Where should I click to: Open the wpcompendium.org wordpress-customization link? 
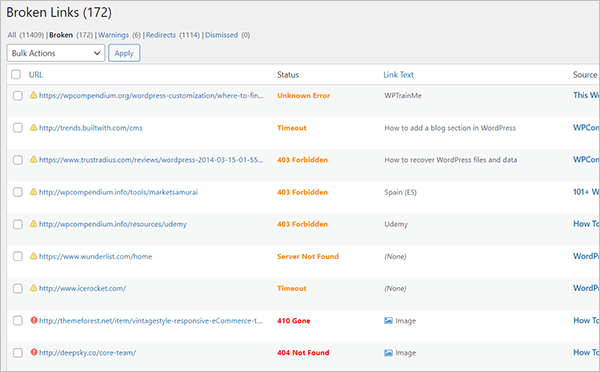click(x=151, y=96)
